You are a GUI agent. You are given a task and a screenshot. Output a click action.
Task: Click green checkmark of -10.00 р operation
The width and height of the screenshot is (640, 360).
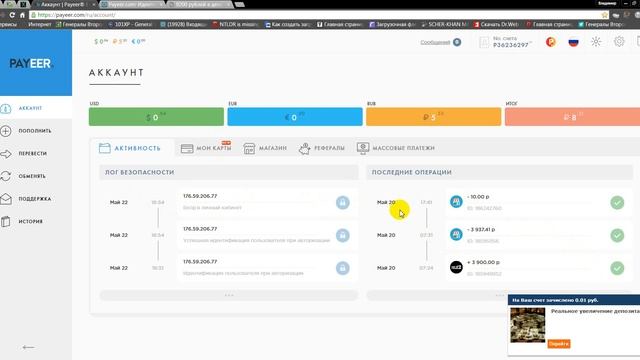(617, 202)
